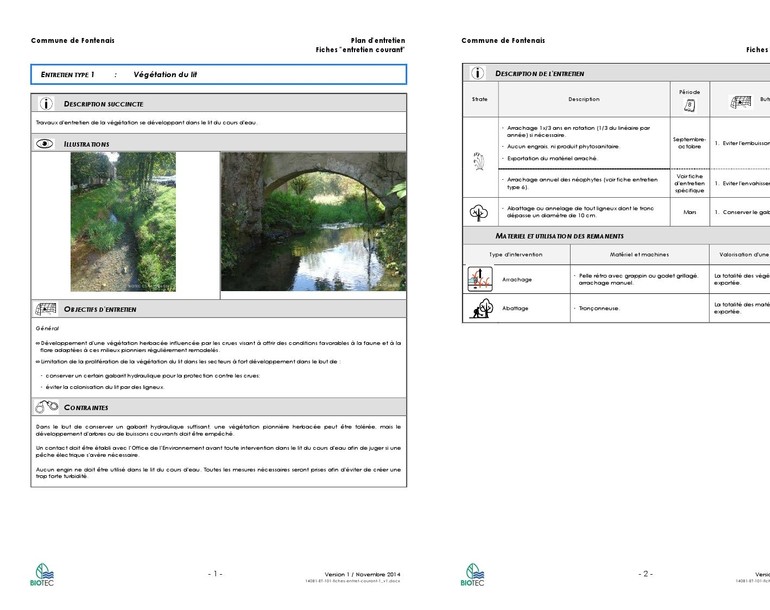Screen dimensions: 770x610
Task: Select 'Entretien type 1' label
Action: click(x=67, y=75)
